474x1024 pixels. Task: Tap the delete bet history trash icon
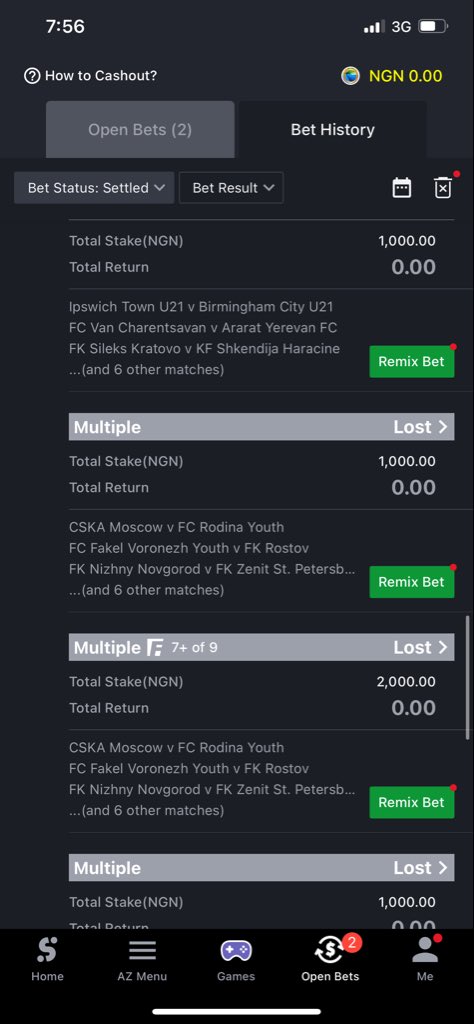[x=443, y=188]
